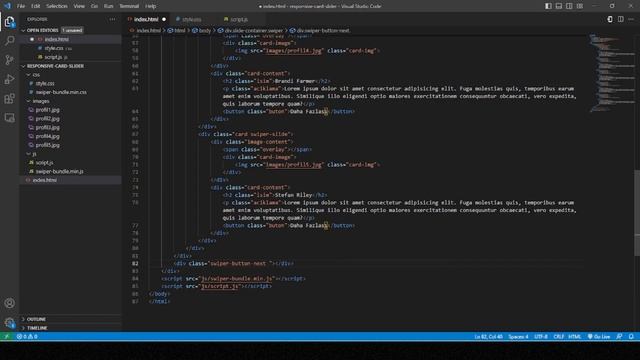Open script.js in the js folder
The height and width of the screenshot is (360, 640).
44,162
